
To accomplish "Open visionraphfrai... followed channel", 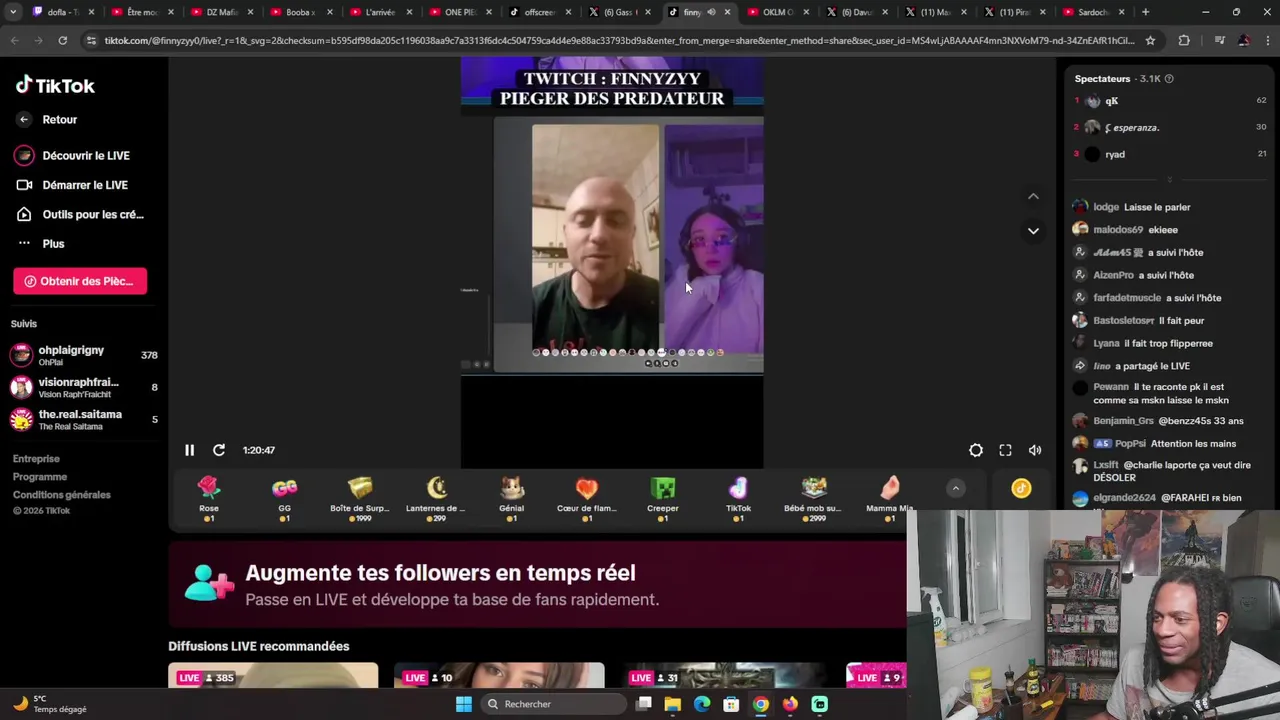I will point(84,387).
